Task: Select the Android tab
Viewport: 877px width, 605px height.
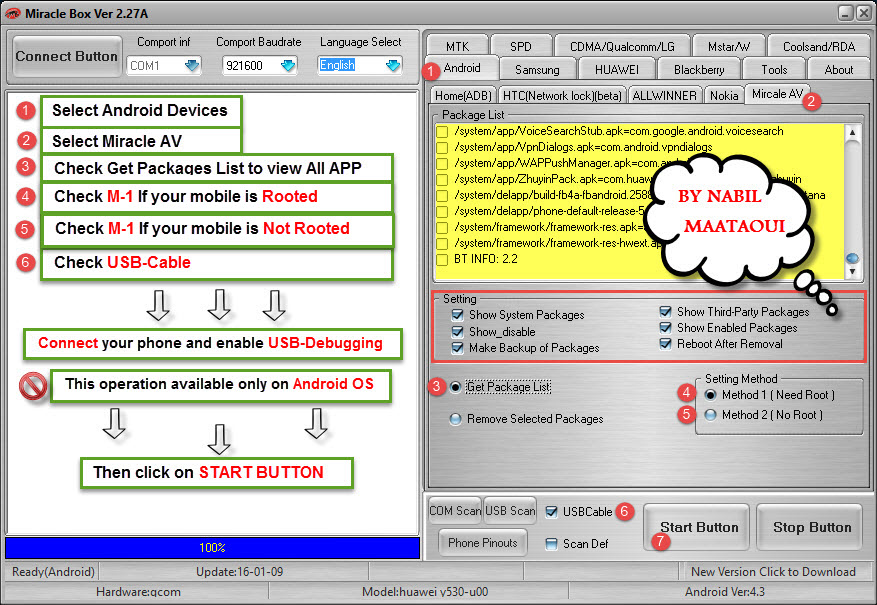Action: 462,68
